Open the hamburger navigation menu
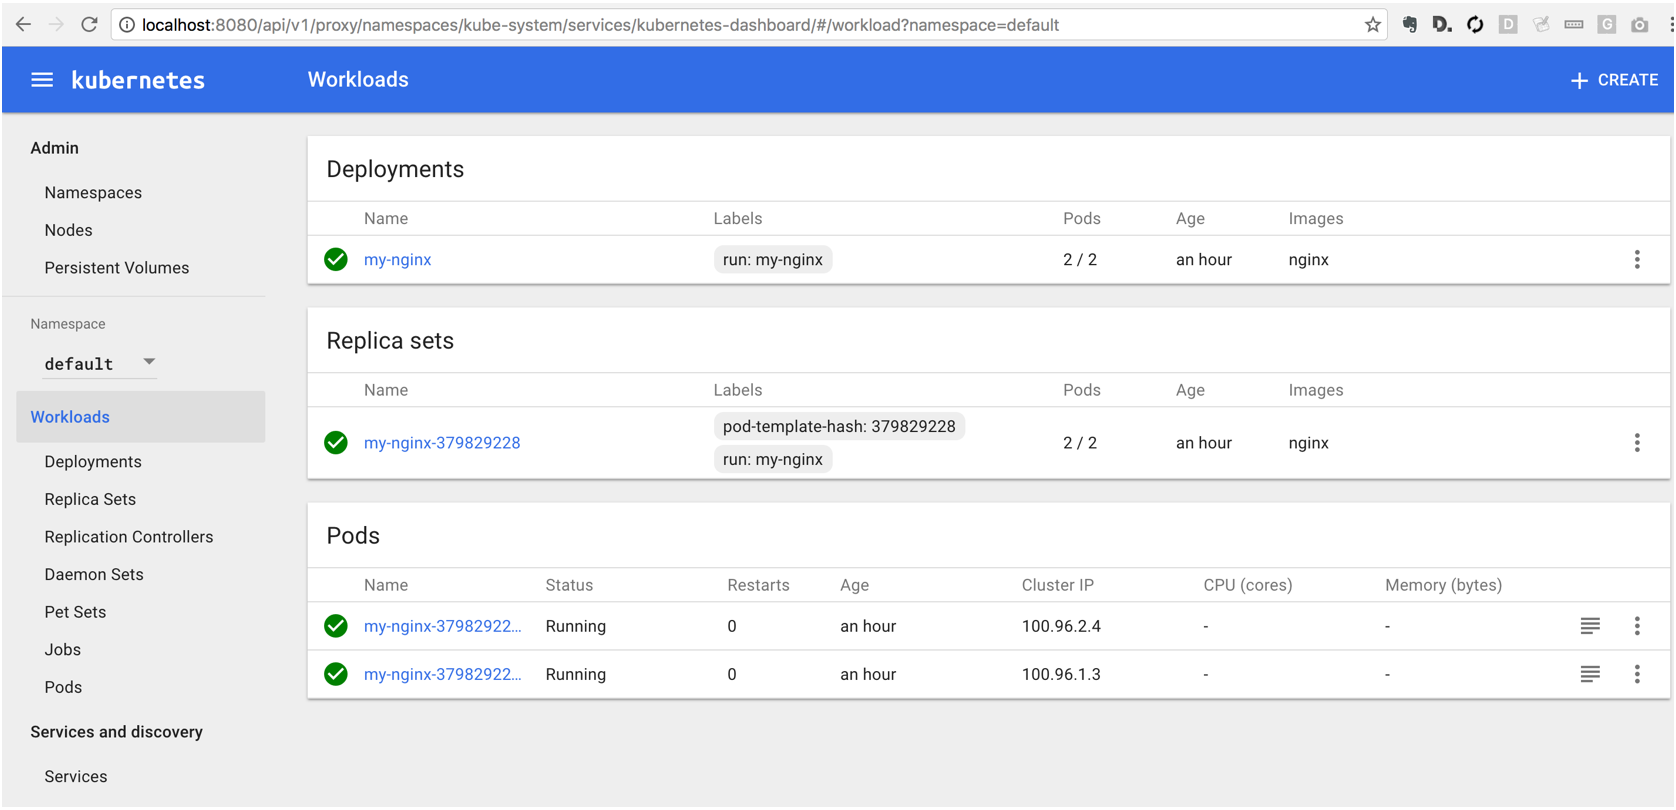The width and height of the screenshot is (1676, 810). point(42,80)
